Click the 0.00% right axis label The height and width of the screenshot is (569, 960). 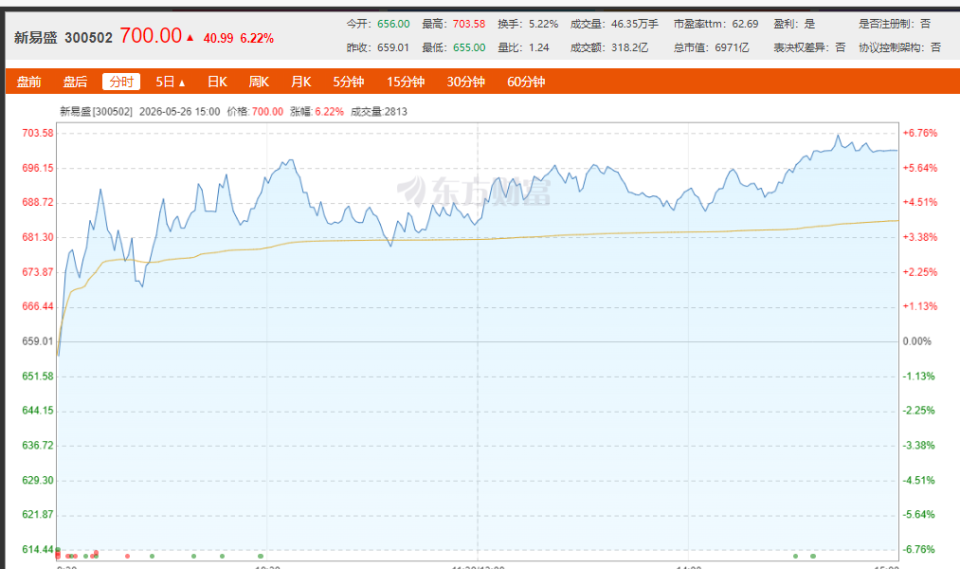[x=917, y=341]
